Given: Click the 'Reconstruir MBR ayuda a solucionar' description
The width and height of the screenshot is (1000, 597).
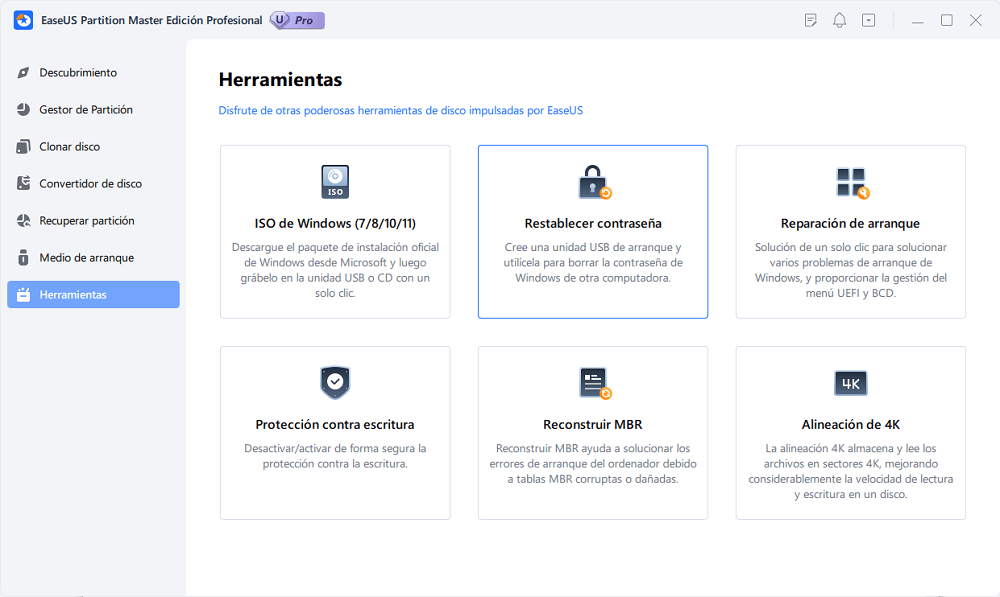Looking at the screenshot, I should click(x=593, y=464).
